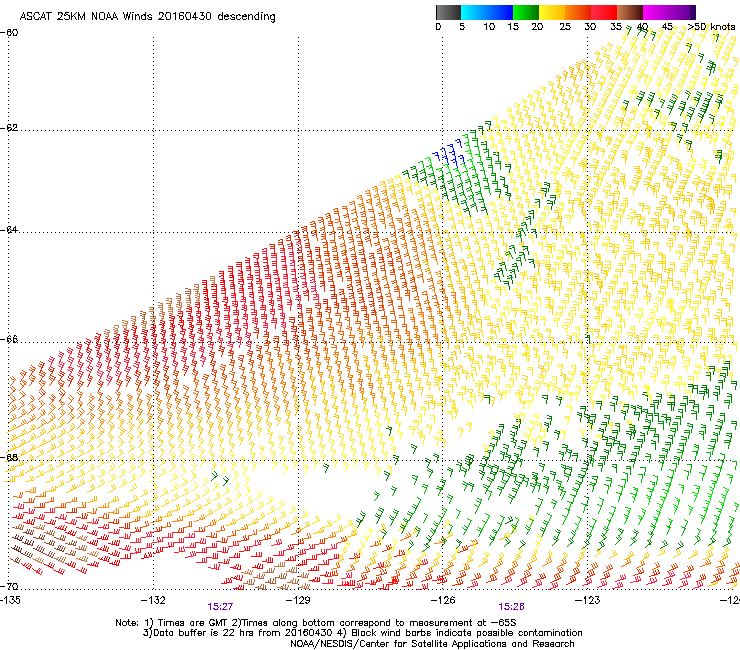The image size is (740, 650).
Task: Click the magenta-purple 40-50 knots legend swatch
Action: (669, 12)
